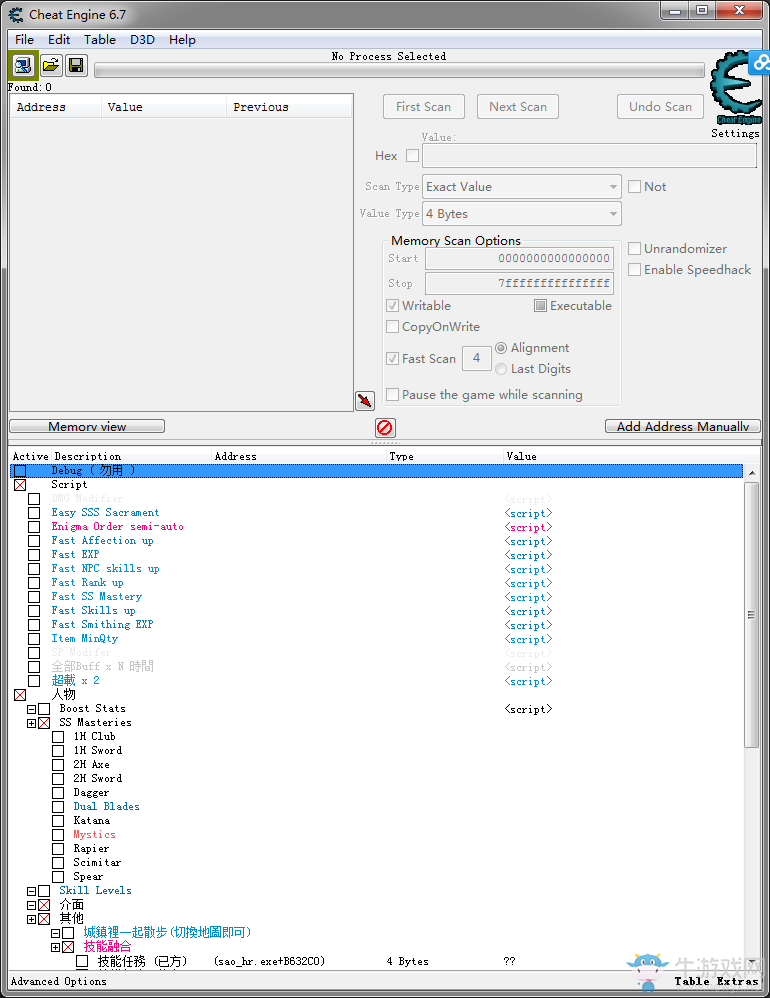Click the Fast Scan alignment value box

click(477, 358)
